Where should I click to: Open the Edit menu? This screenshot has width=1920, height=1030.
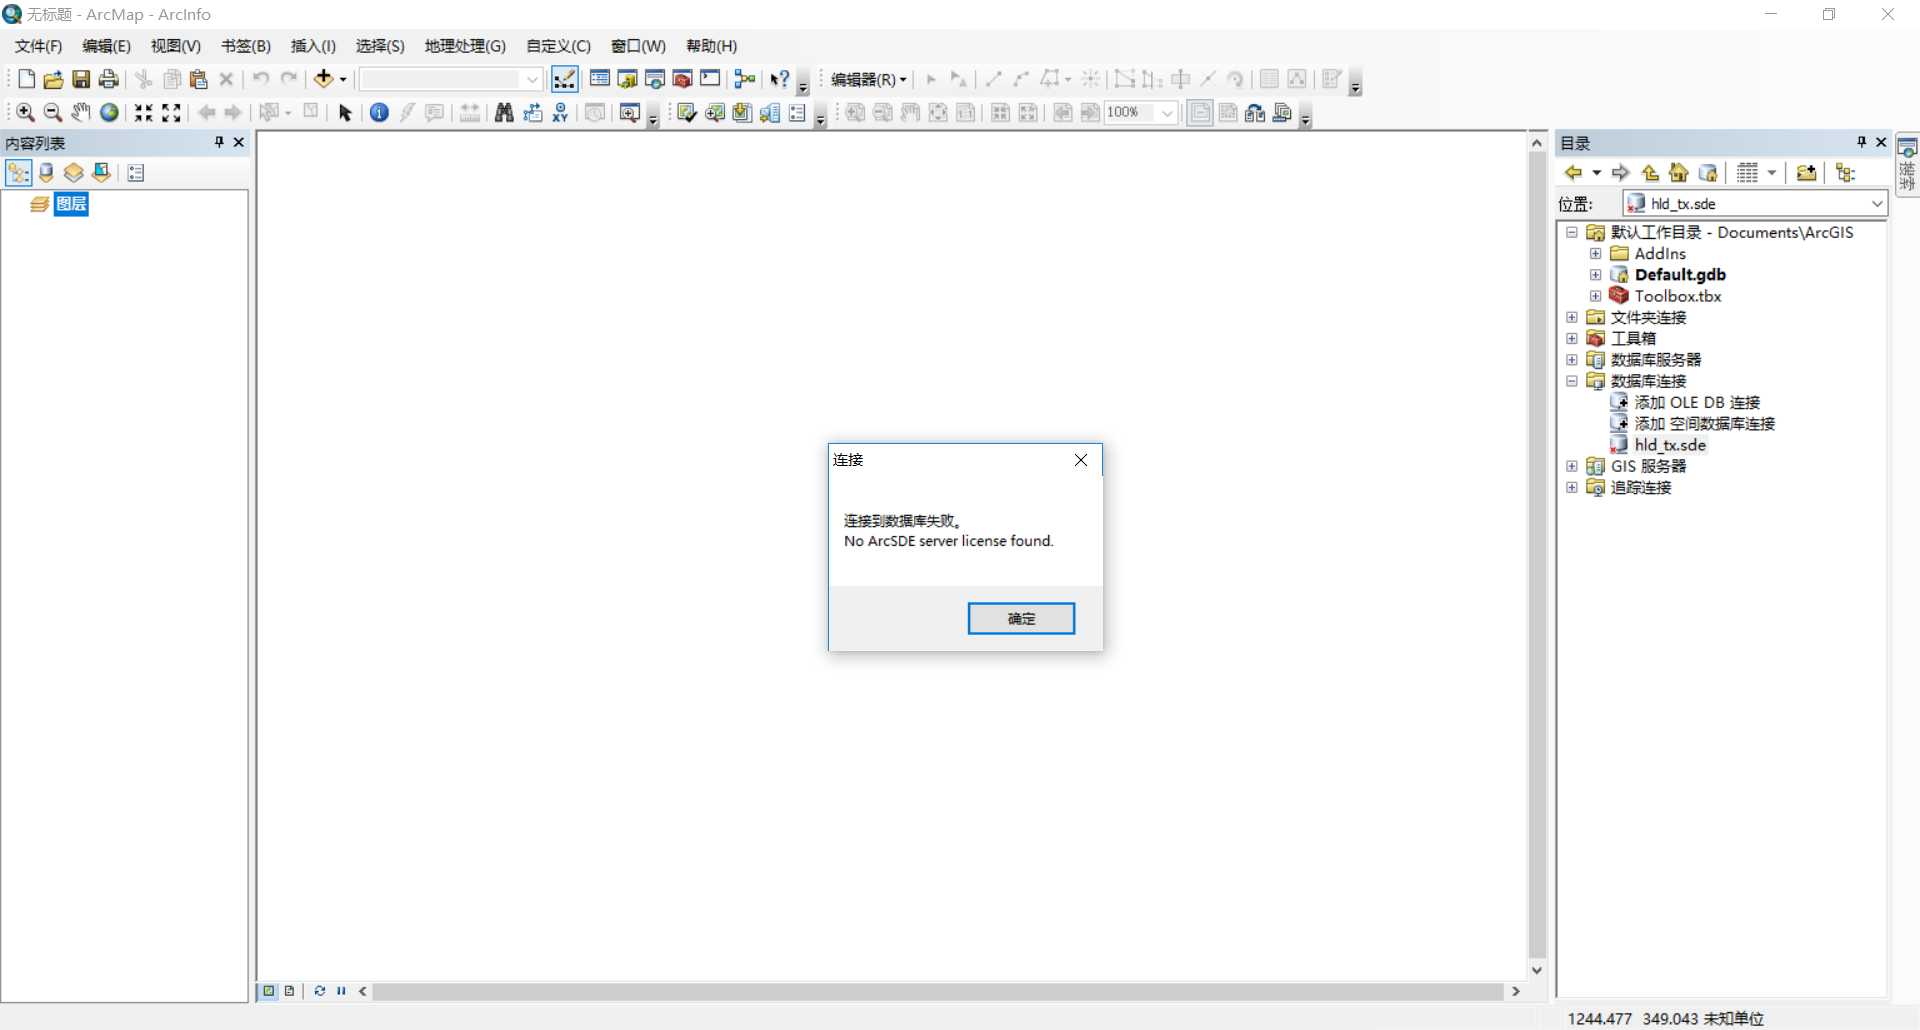106,46
